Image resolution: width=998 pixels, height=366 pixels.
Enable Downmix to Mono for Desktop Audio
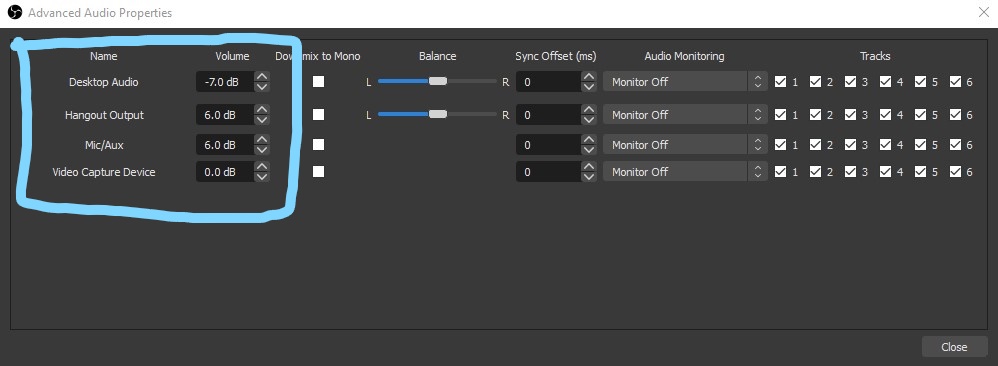click(318, 81)
